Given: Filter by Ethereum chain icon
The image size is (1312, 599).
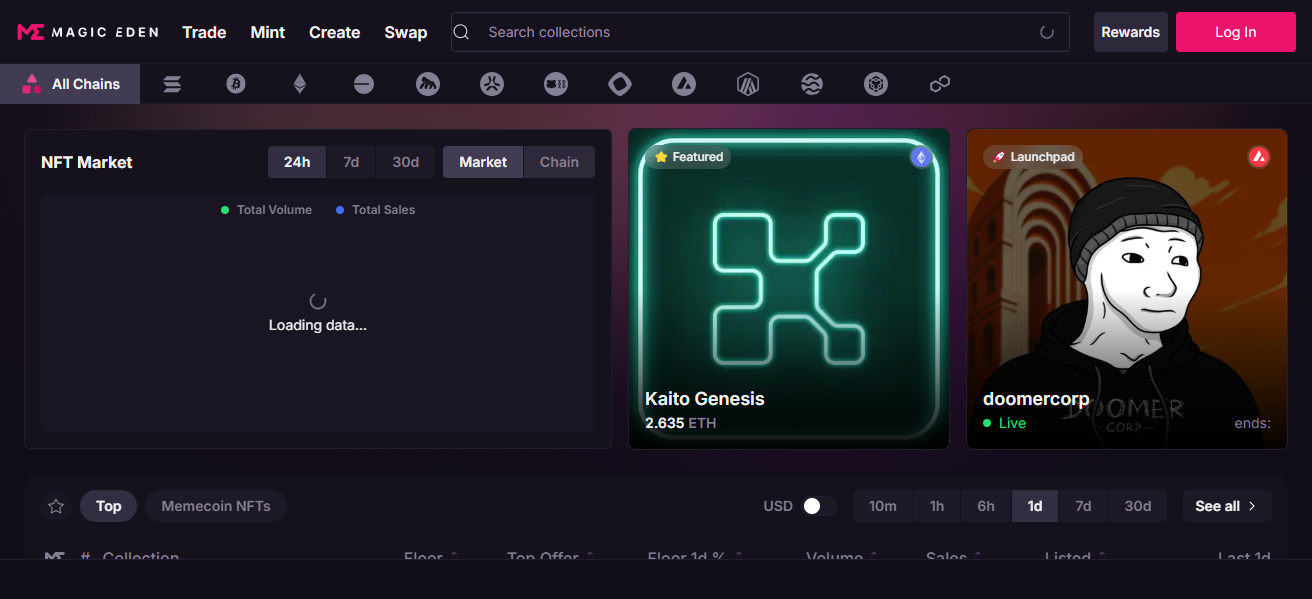Looking at the screenshot, I should point(300,84).
